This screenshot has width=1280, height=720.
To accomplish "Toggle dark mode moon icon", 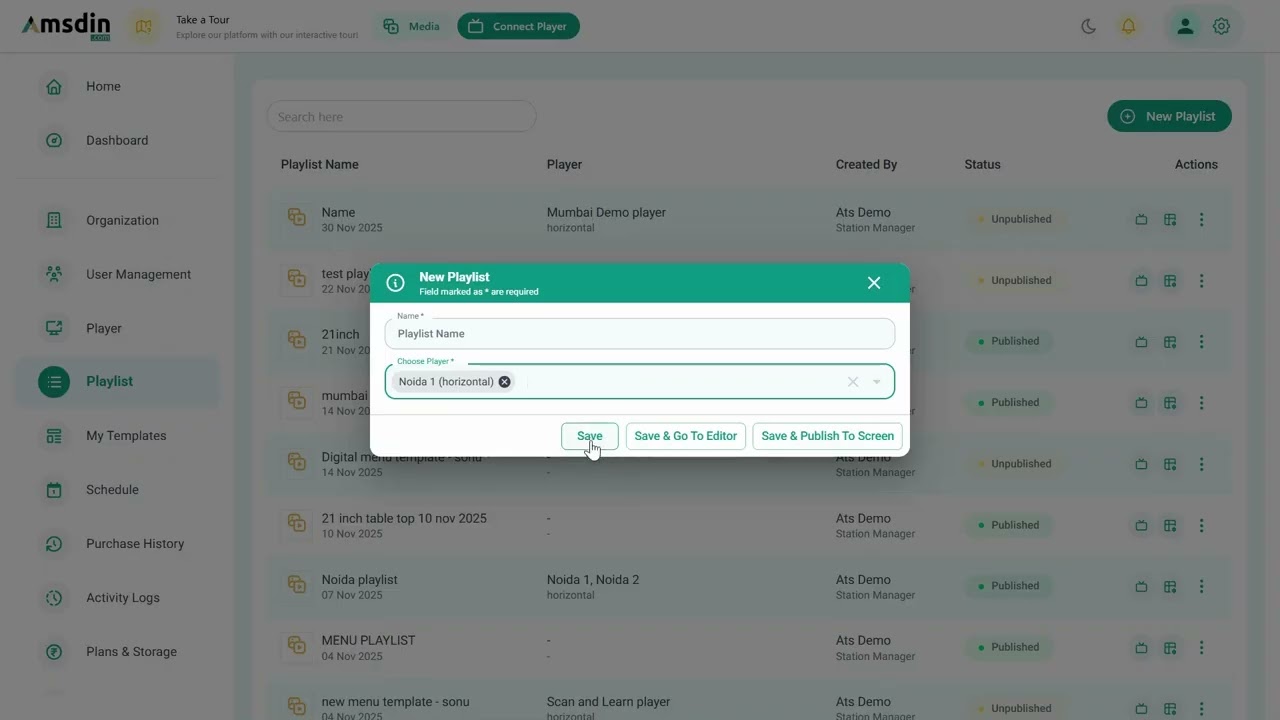I will coord(1088,27).
